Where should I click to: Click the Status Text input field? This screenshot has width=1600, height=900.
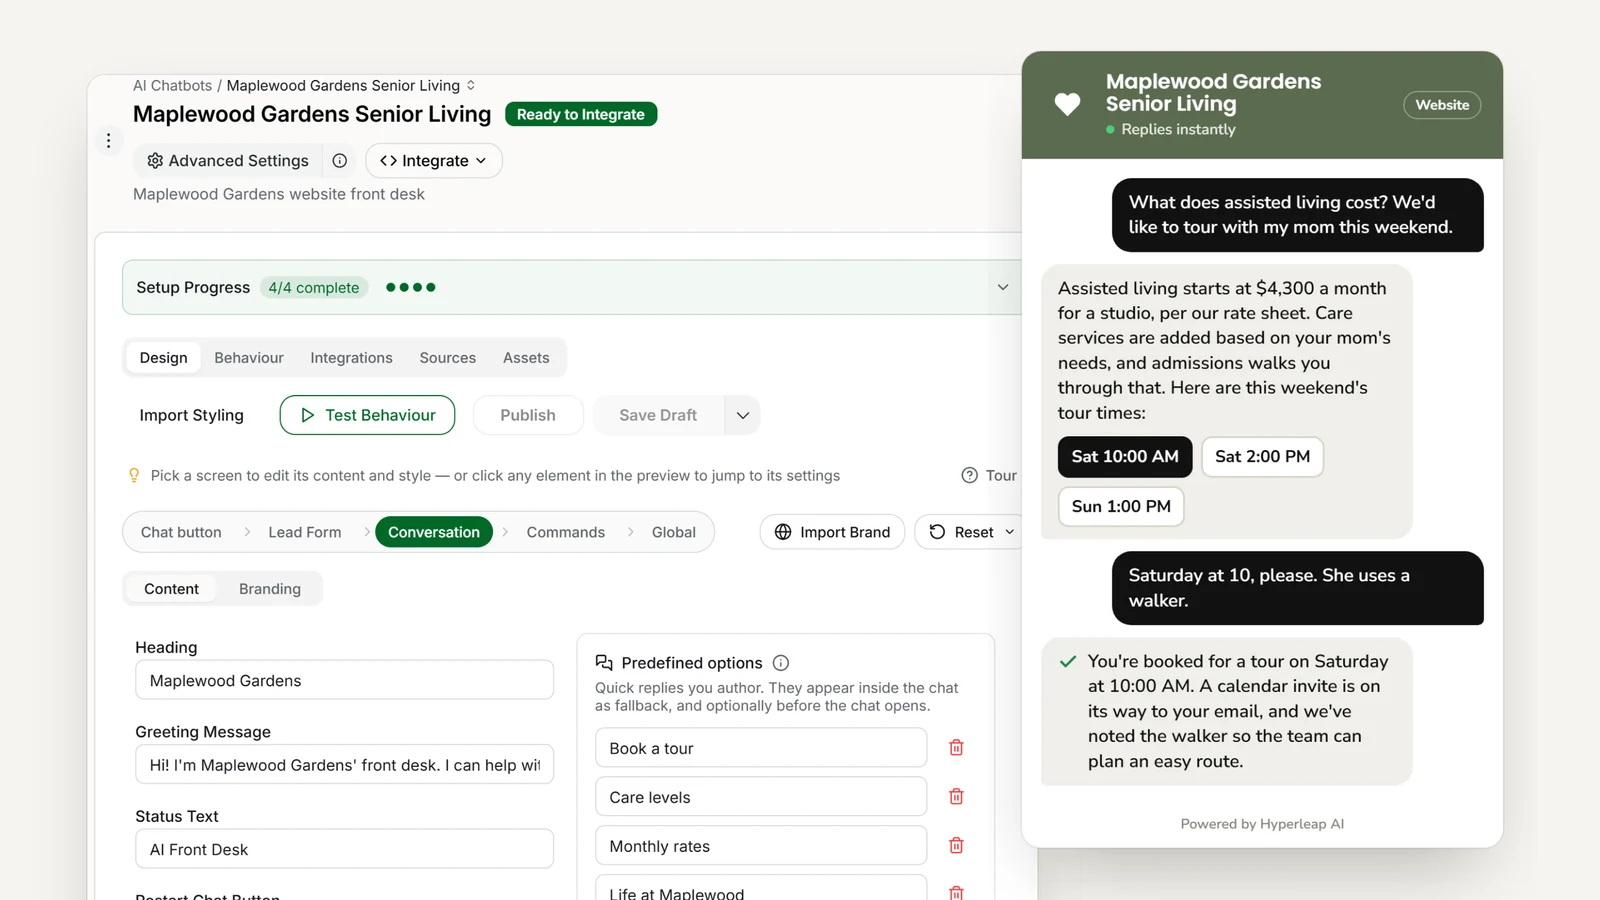[x=344, y=850]
